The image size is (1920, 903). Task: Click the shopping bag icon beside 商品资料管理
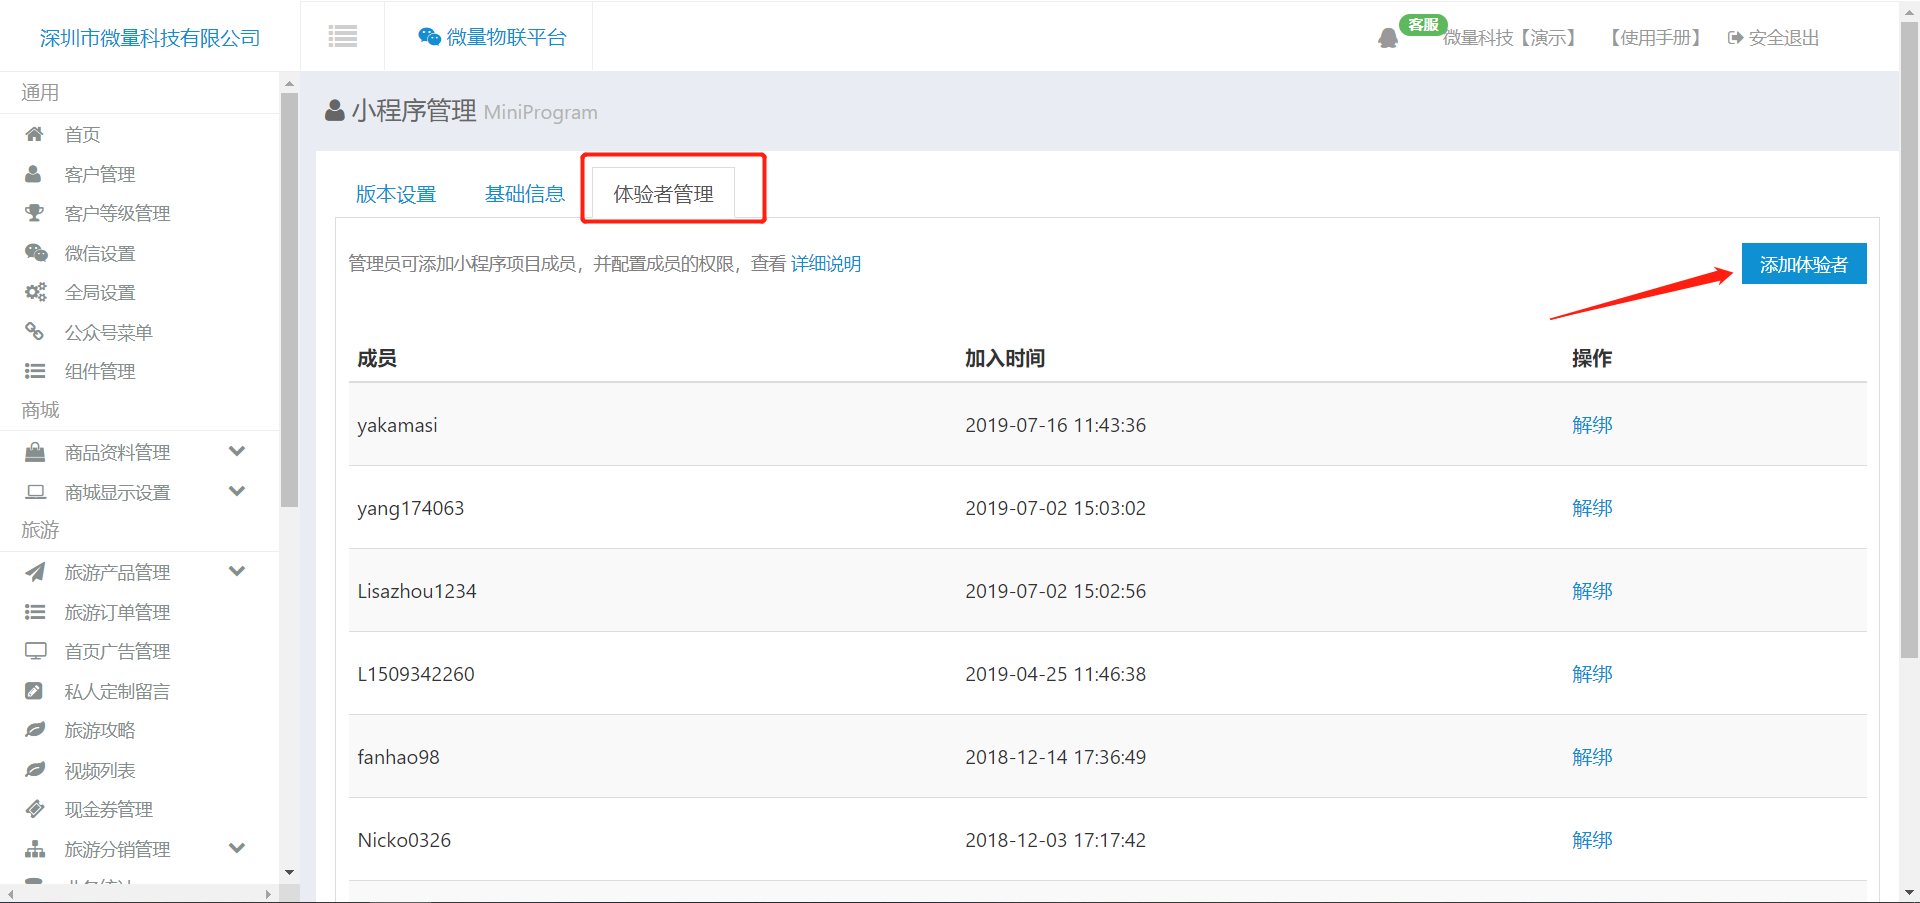(x=35, y=452)
